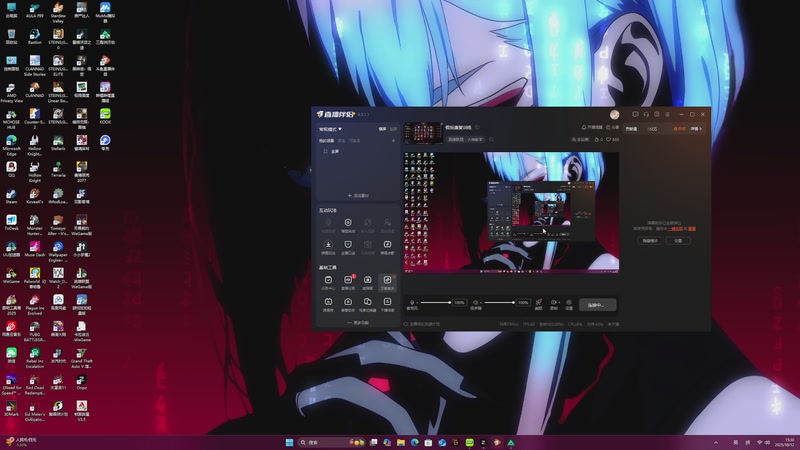Toggle 主播成长激励计划 option in status bar
This screenshot has width=800, height=450.
coord(422,324)
